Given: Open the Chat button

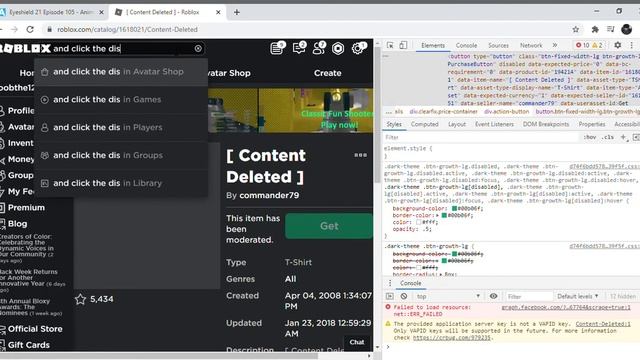Looking at the screenshot, I should coord(357,342).
